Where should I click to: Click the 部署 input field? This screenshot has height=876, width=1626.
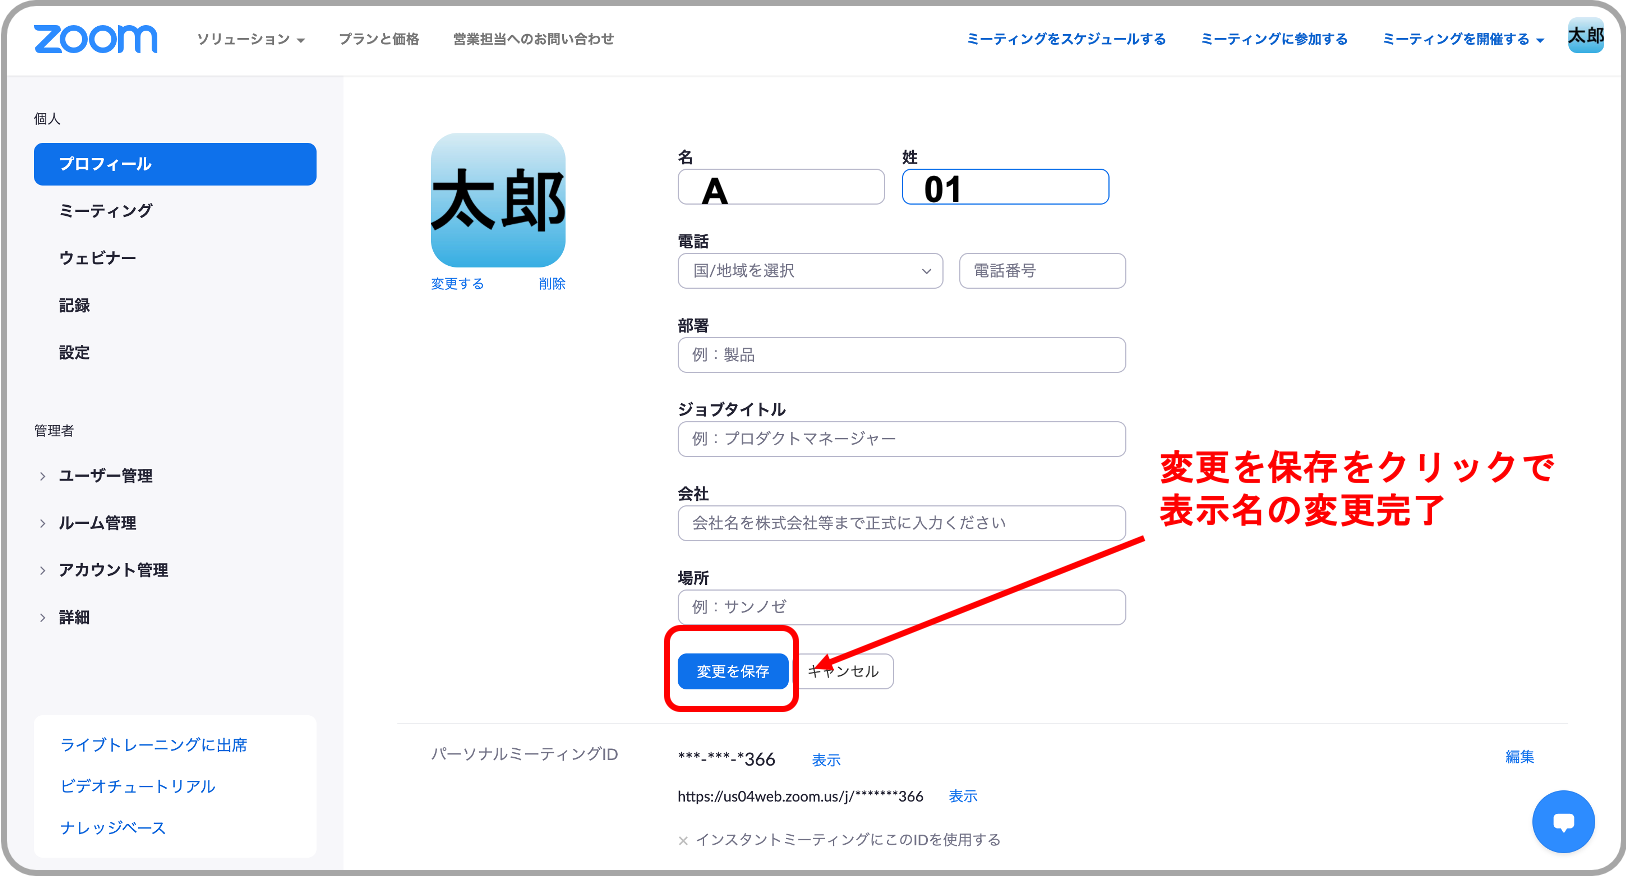pos(901,355)
